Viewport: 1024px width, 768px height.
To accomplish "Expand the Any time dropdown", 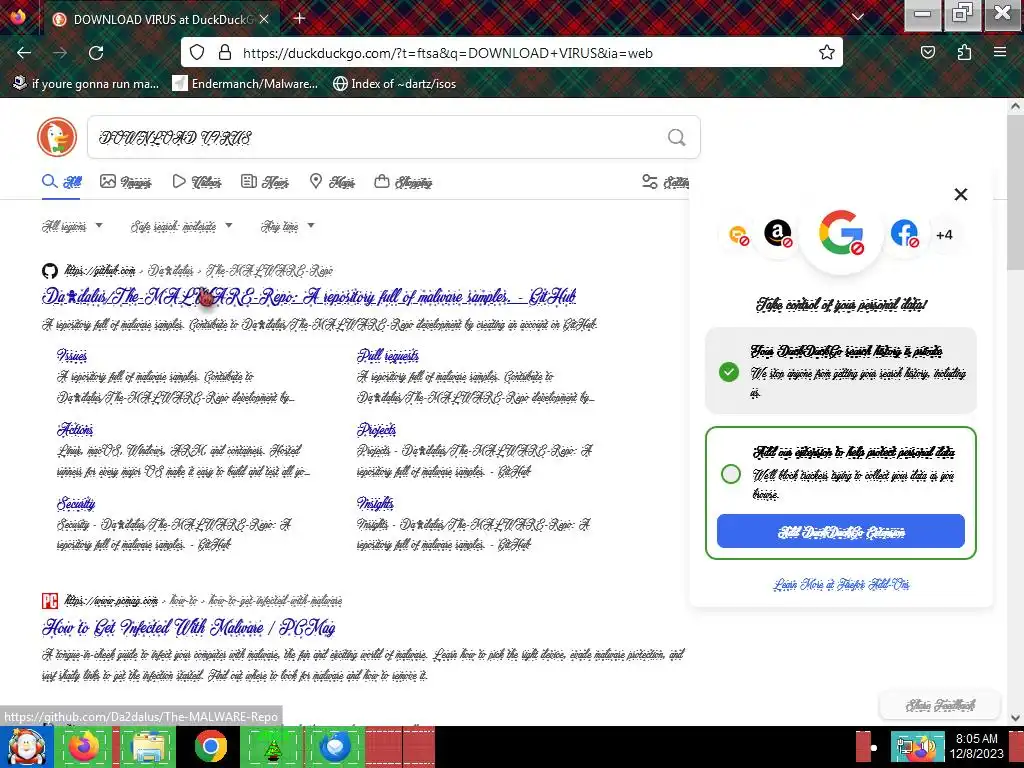I will point(287,226).
